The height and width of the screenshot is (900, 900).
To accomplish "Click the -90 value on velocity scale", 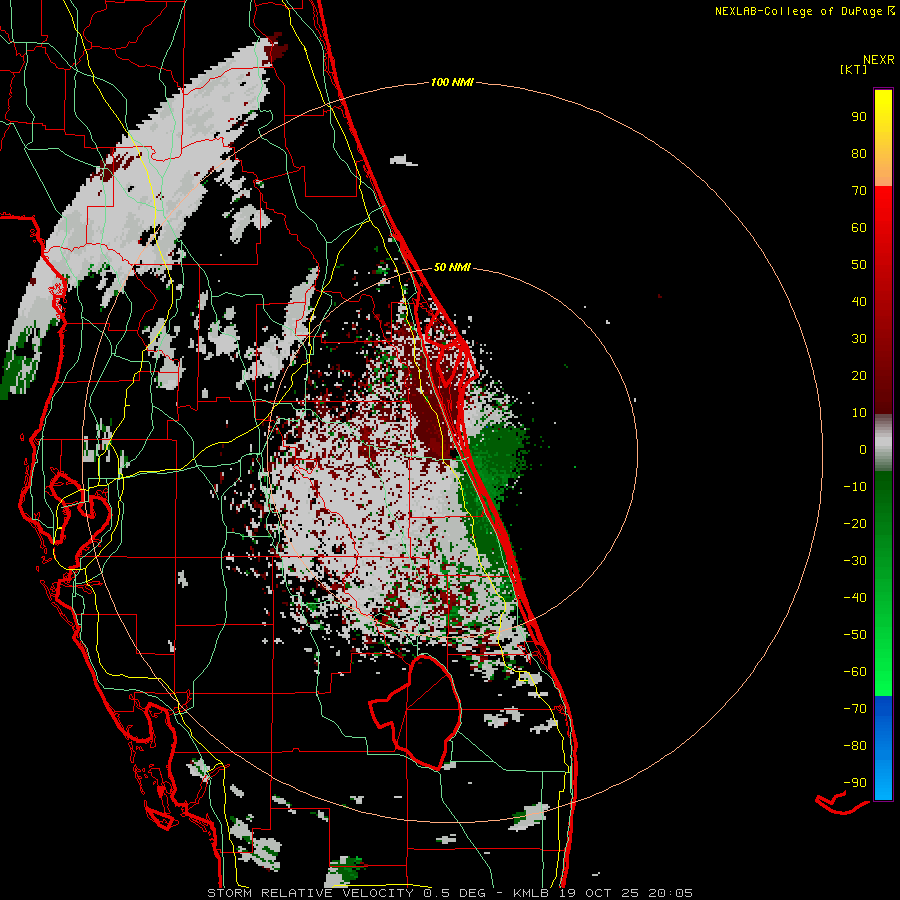I will [855, 783].
